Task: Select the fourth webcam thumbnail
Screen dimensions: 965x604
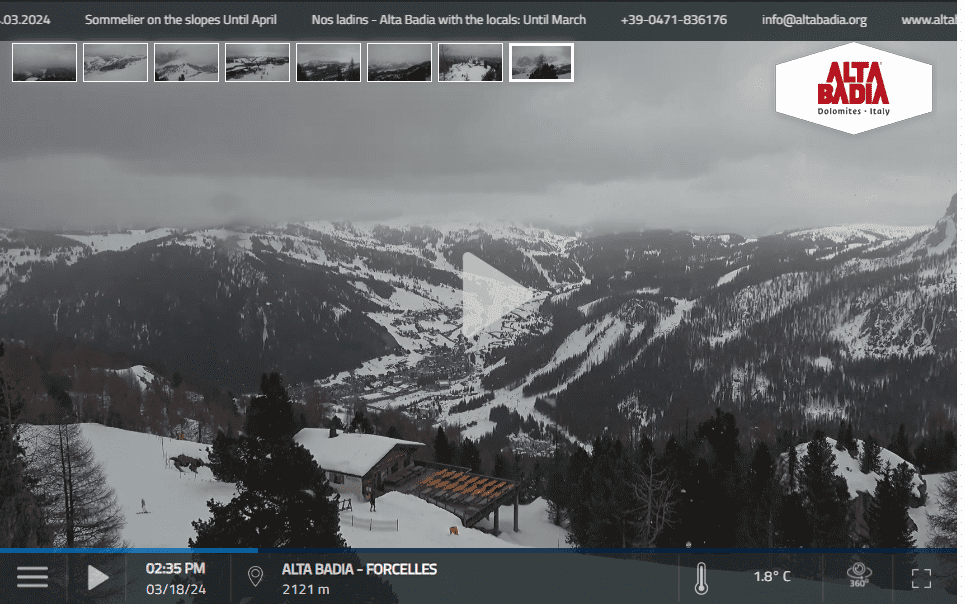Action: pos(257,62)
